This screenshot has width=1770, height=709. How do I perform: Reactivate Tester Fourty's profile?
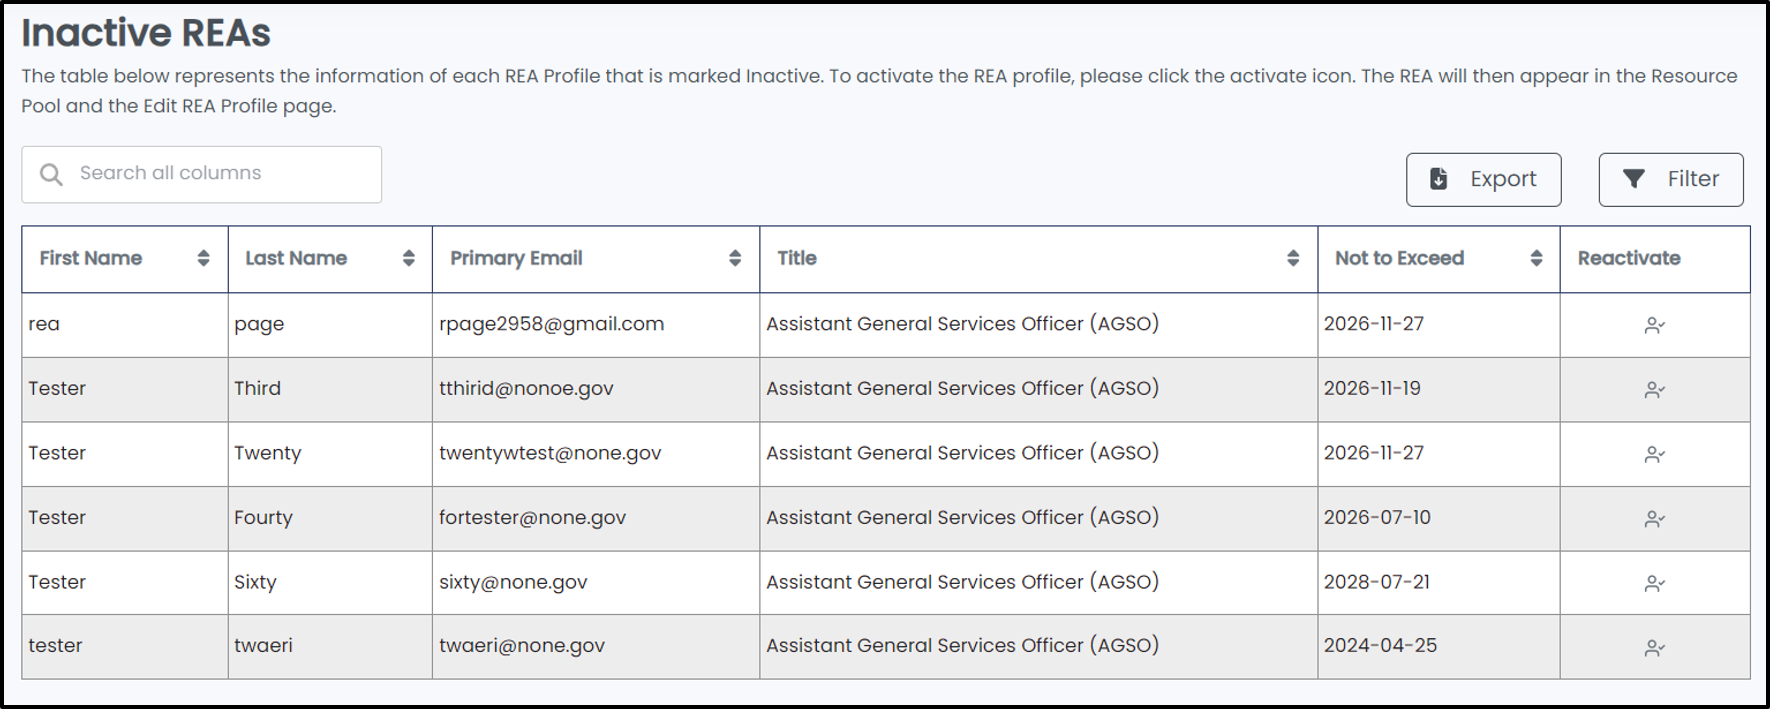pos(1654,519)
